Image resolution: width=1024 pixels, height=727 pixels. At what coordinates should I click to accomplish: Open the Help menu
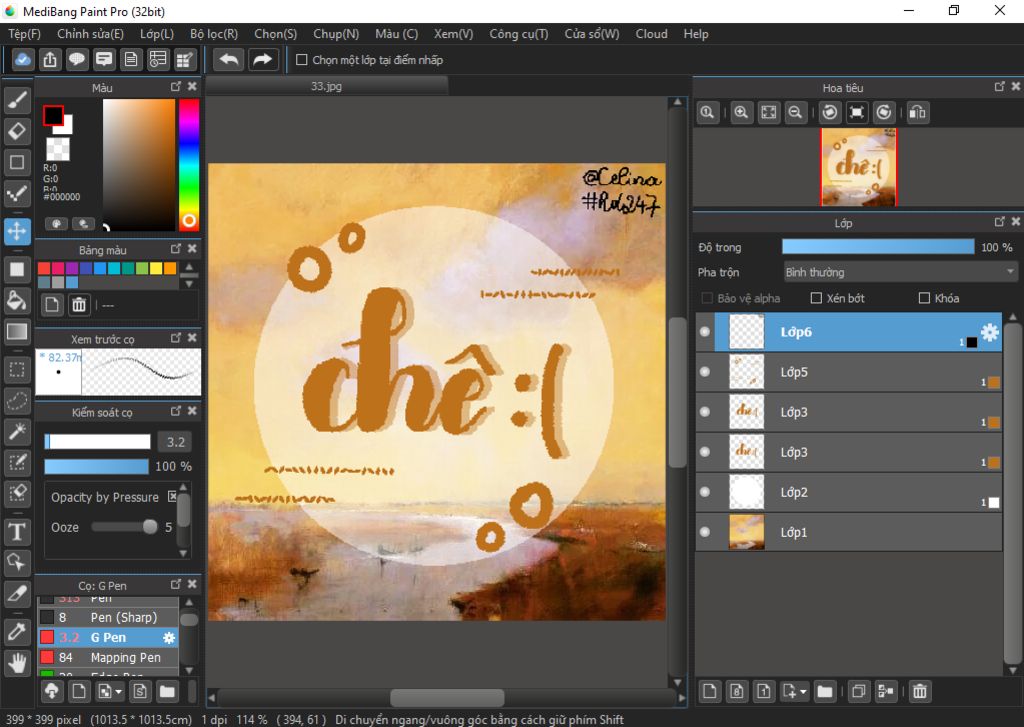tap(696, 34)
